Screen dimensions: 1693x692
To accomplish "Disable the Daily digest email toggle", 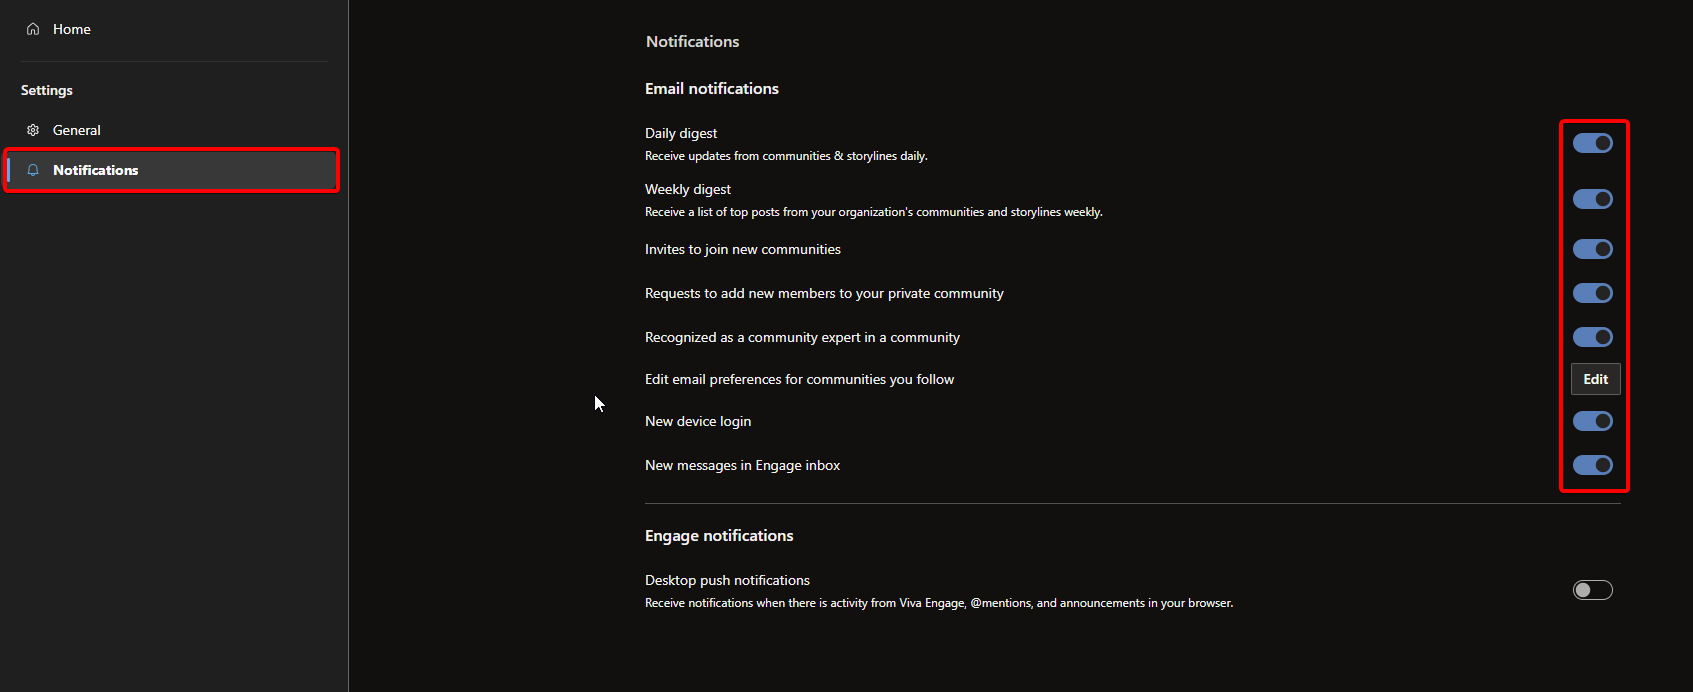I will 1592,143.
